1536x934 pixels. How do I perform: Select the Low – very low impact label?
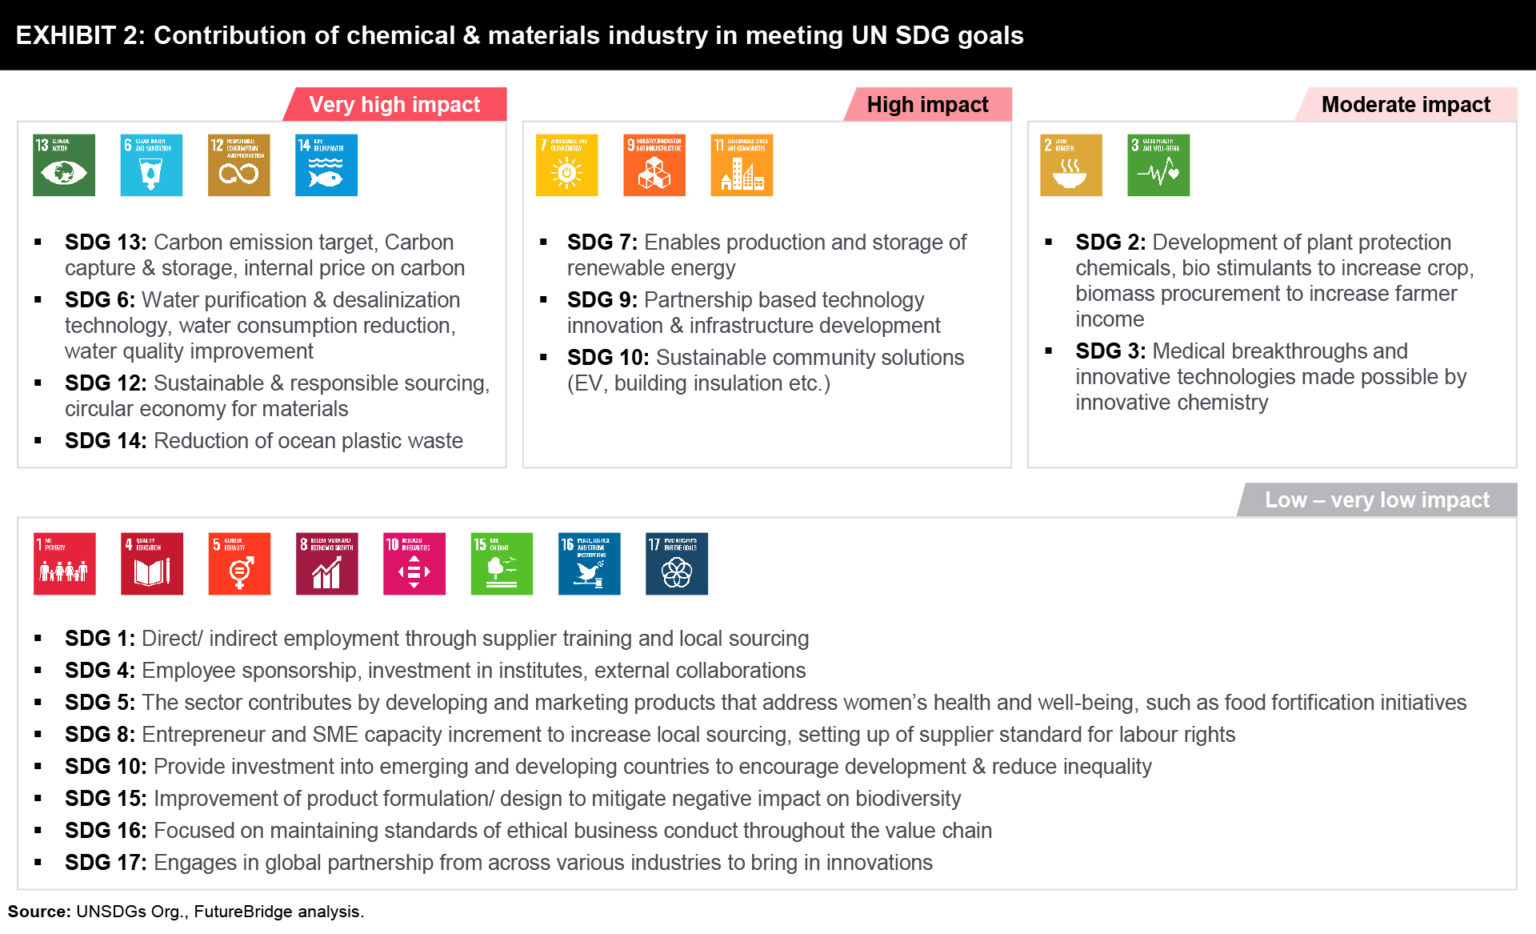(1377, 500)
